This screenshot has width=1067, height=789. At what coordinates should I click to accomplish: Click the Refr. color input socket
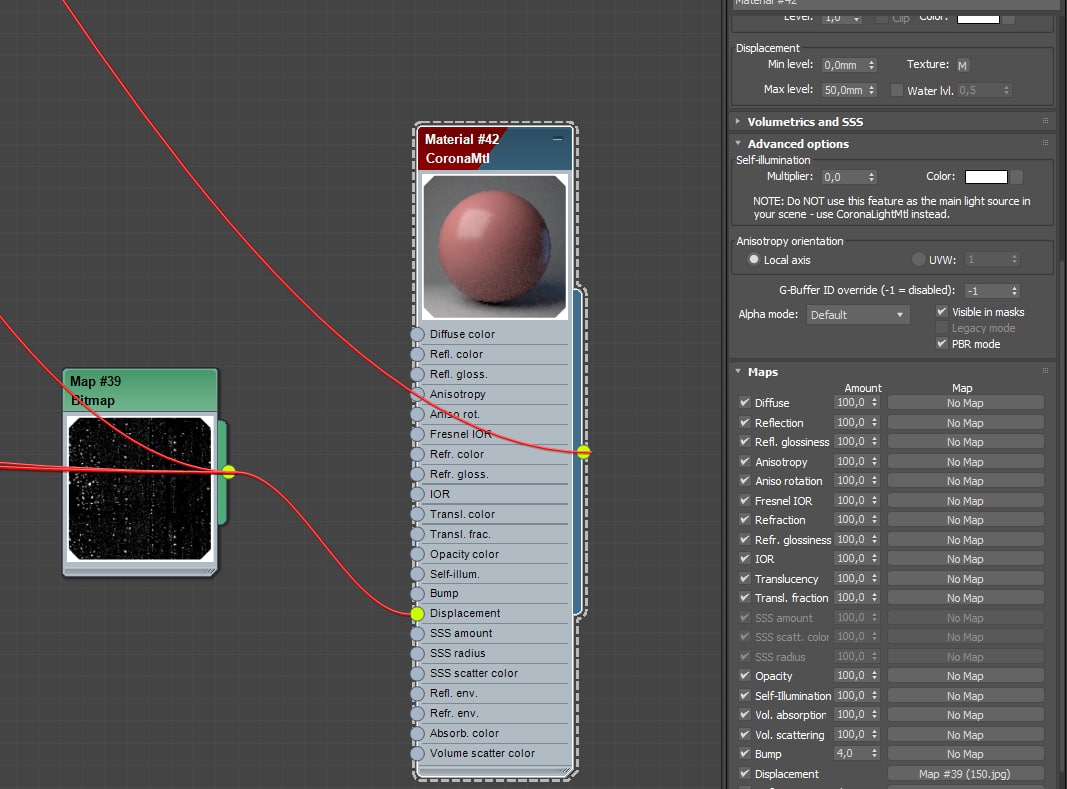tap(417, 454)
